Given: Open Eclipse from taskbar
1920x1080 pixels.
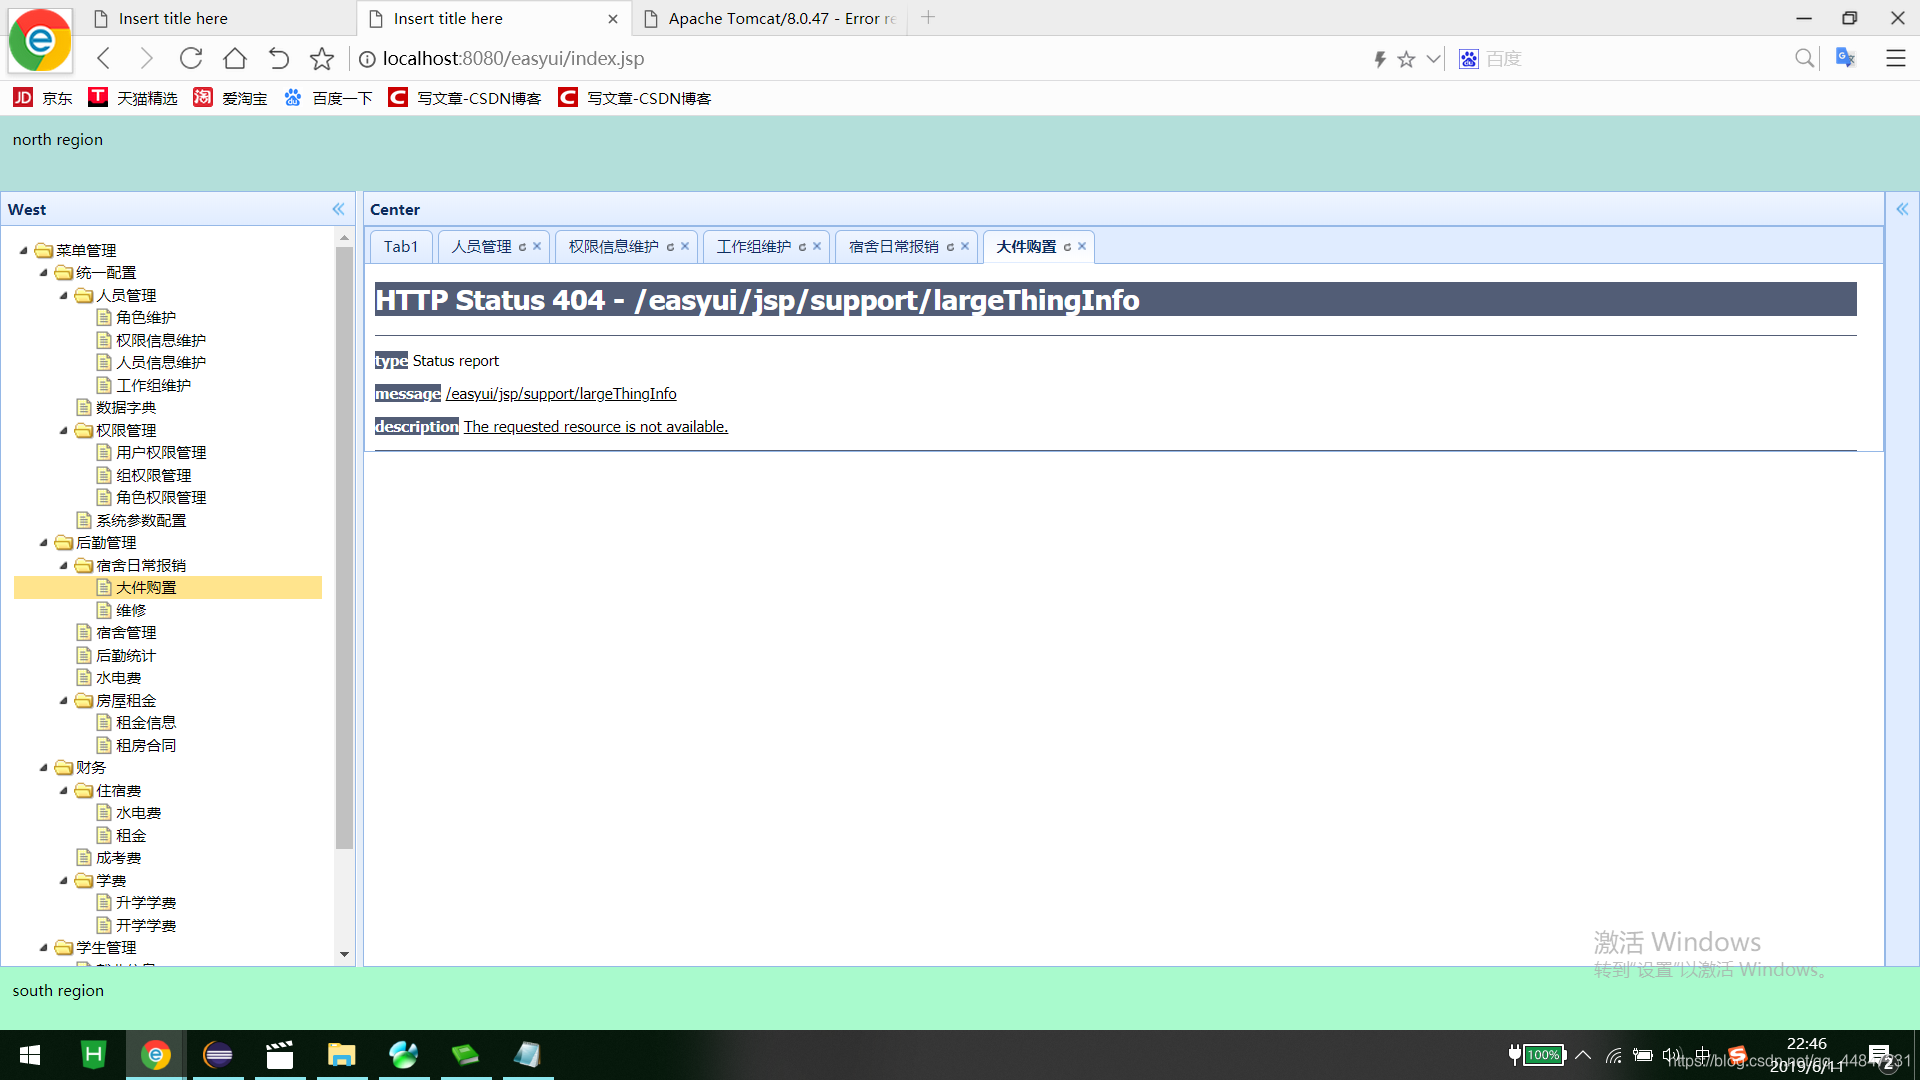Looking at the screenshot, I should [x=218, y=1055].
